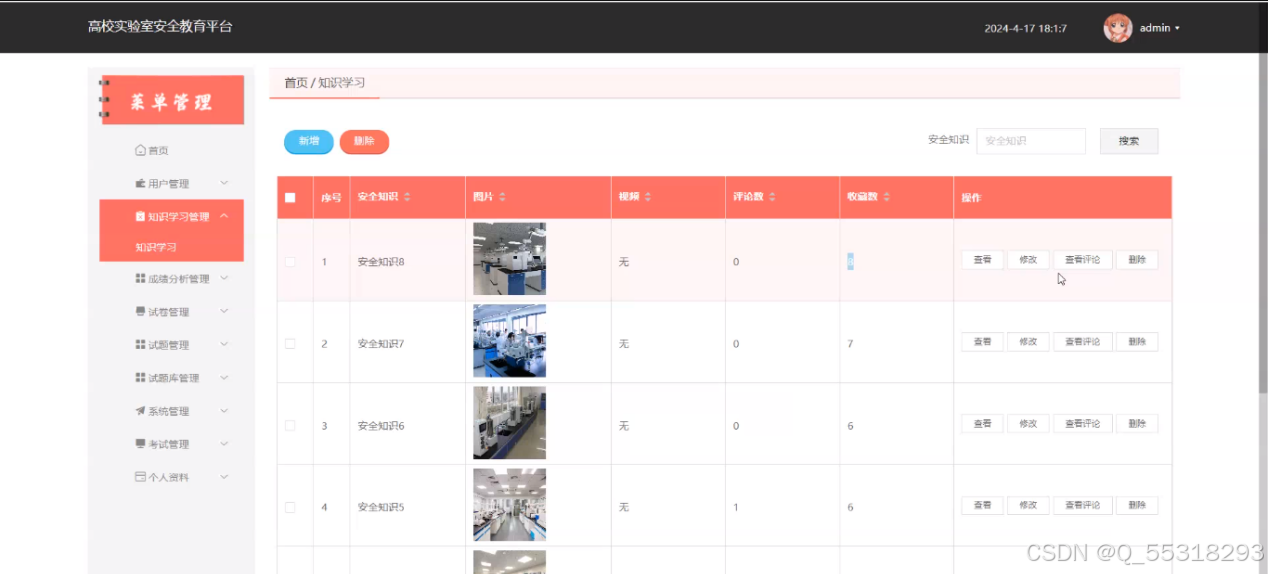Expand the 试卷管理 chevron

coord(224,311)
